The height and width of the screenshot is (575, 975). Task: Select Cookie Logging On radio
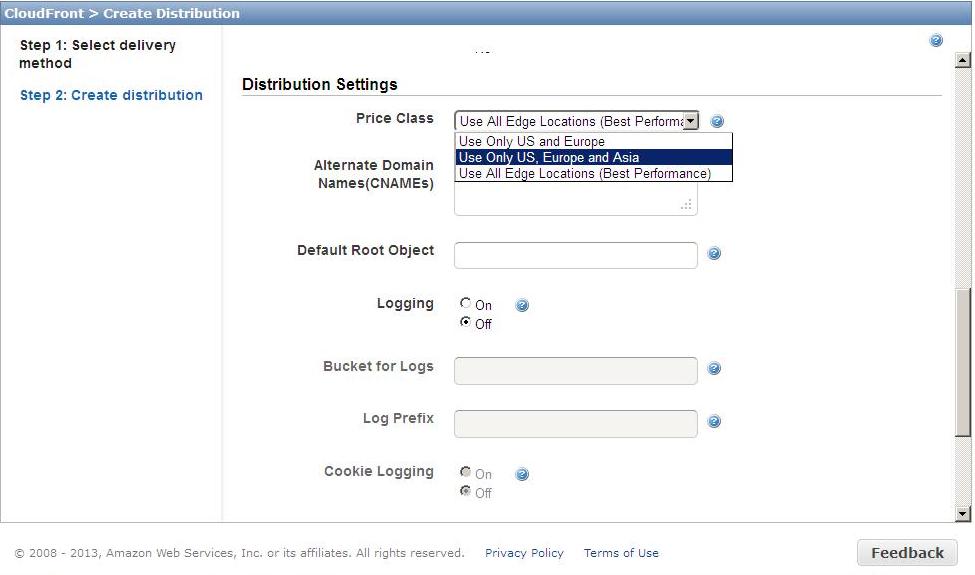(465, 472)
